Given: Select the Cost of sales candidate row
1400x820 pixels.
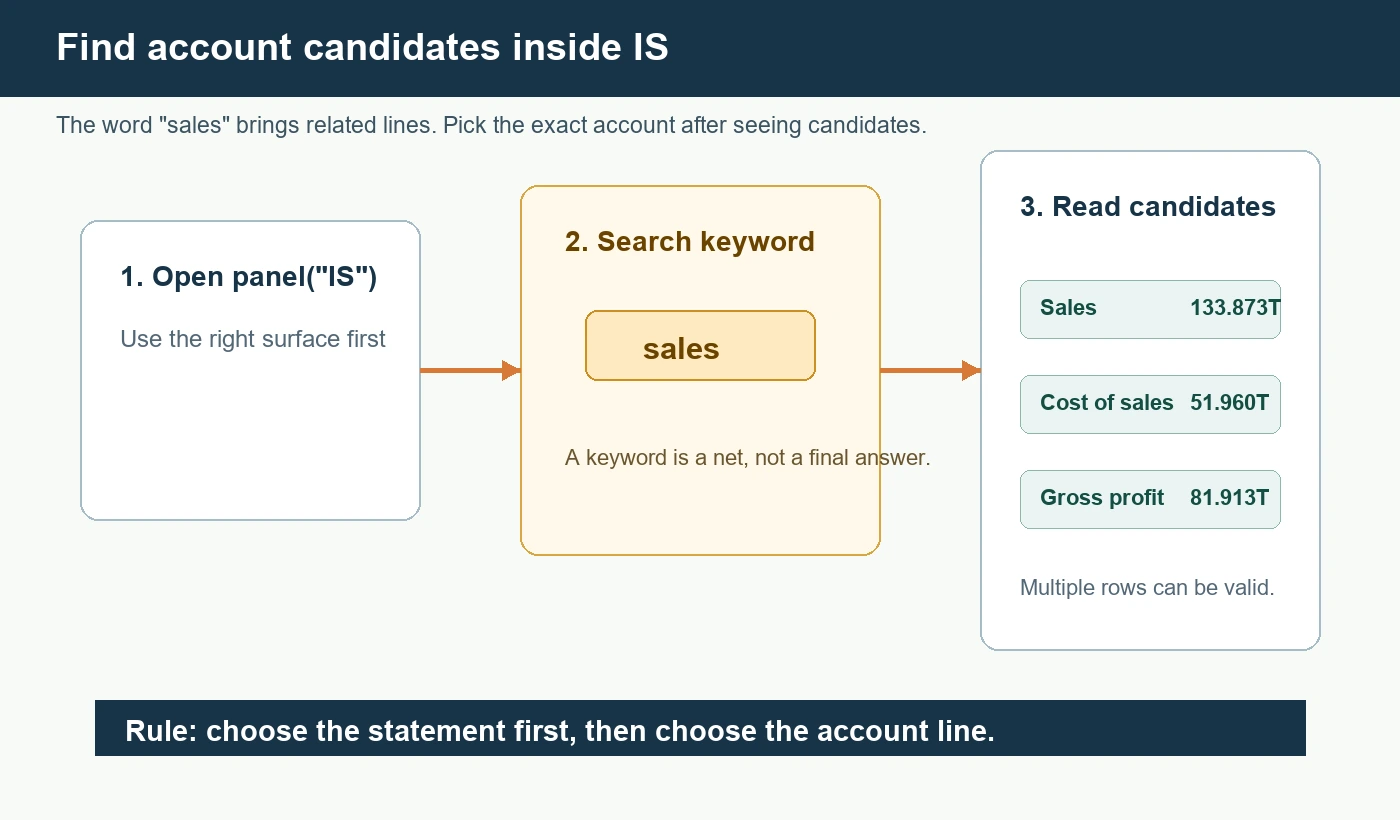Looking at the screenshot, I should pyautogui.click(x=1150, y=404).
